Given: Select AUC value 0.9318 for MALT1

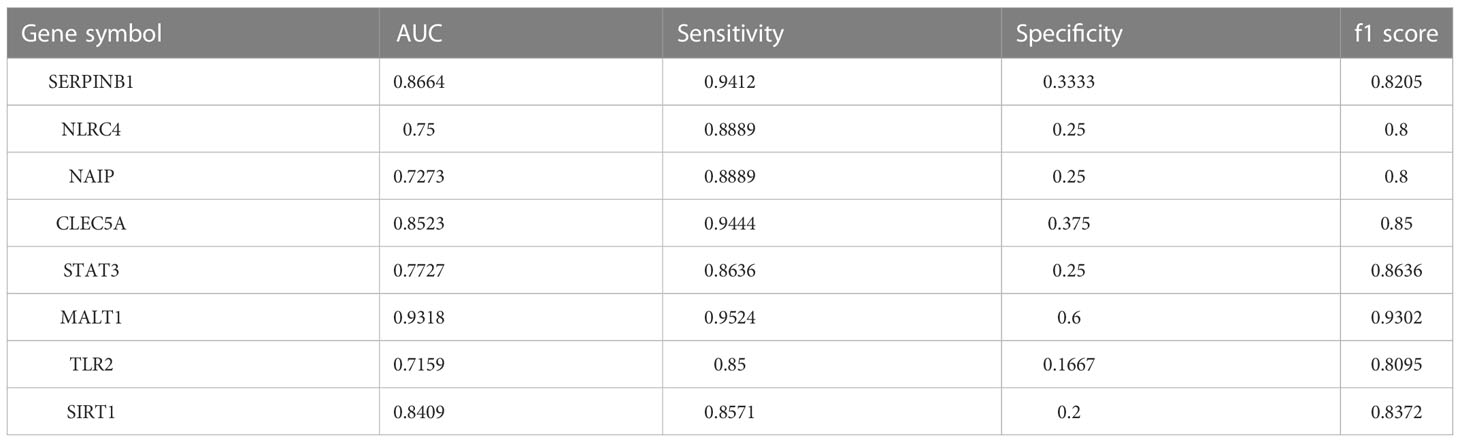Looking at the screenshot, I should [x=418, y=318].
